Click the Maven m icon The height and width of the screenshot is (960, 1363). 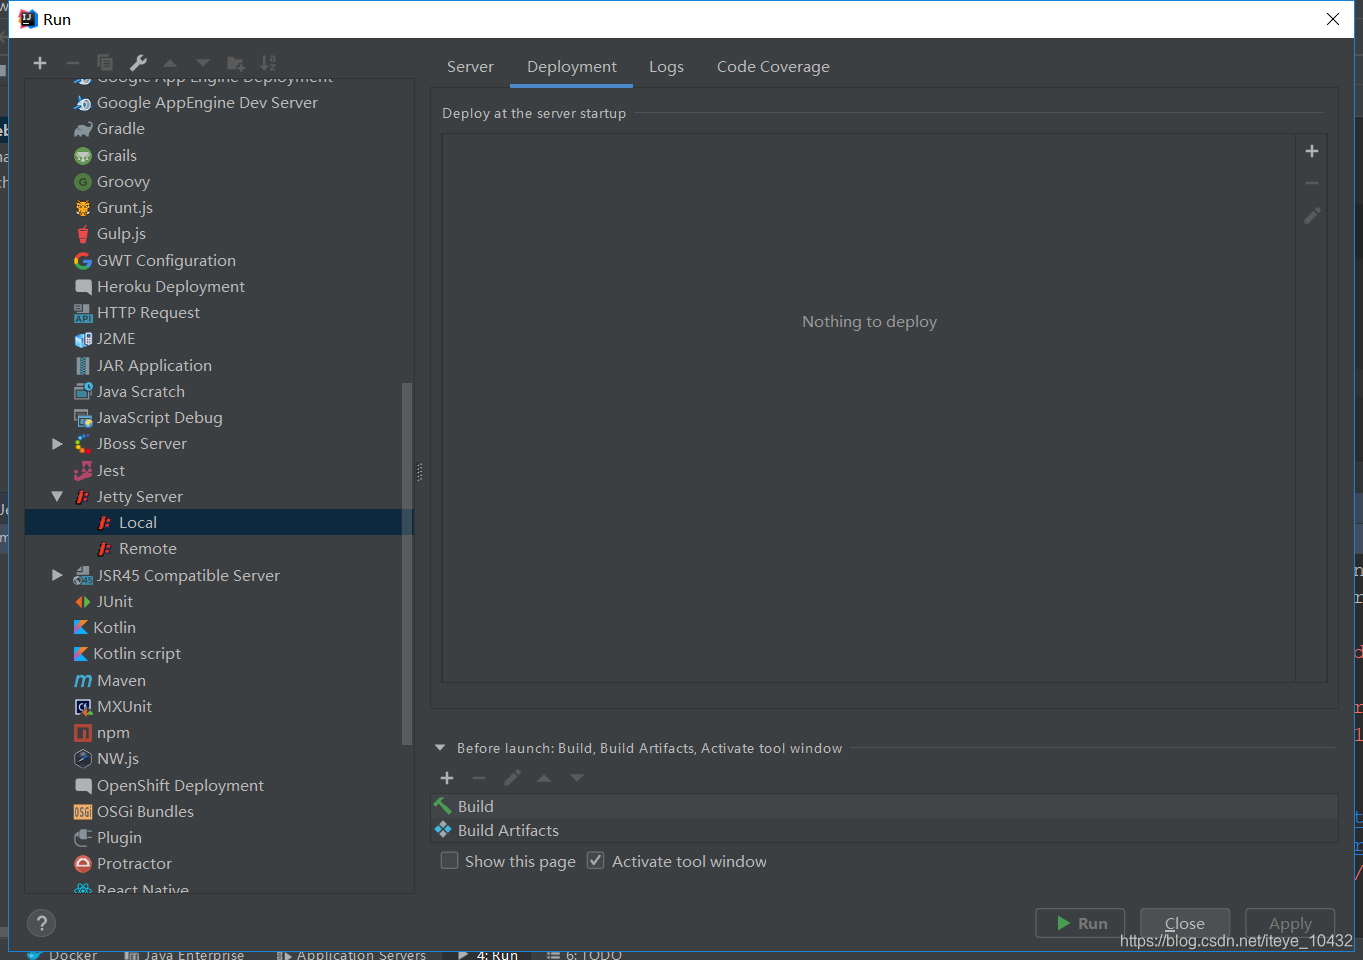pyautogui.click(x=83, y=681)
